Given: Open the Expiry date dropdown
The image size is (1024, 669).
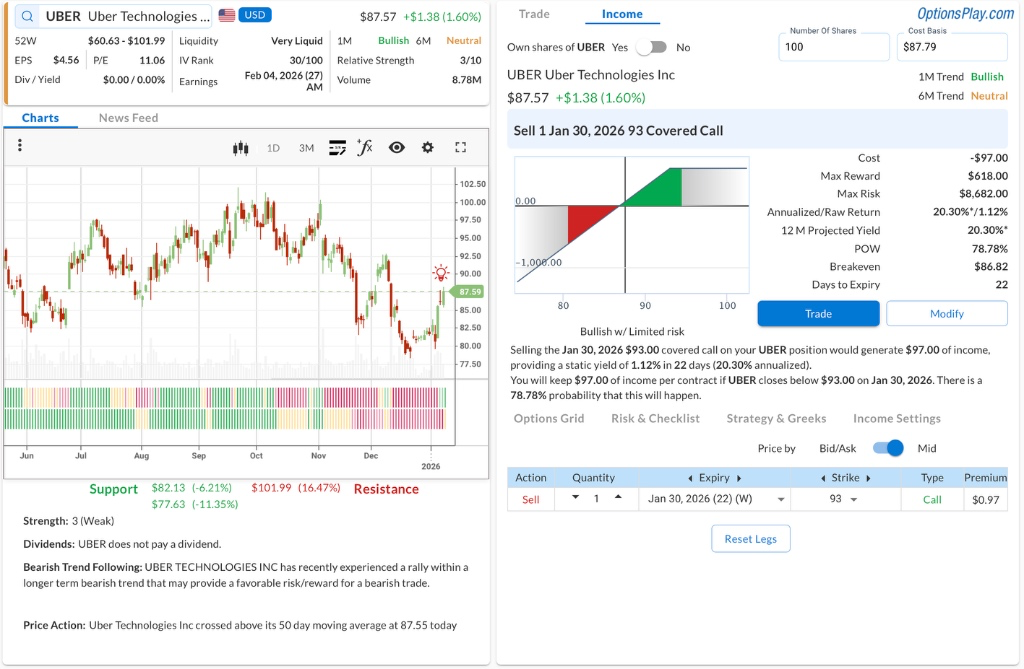Looking at the screenshot, I should pos(711,499).
